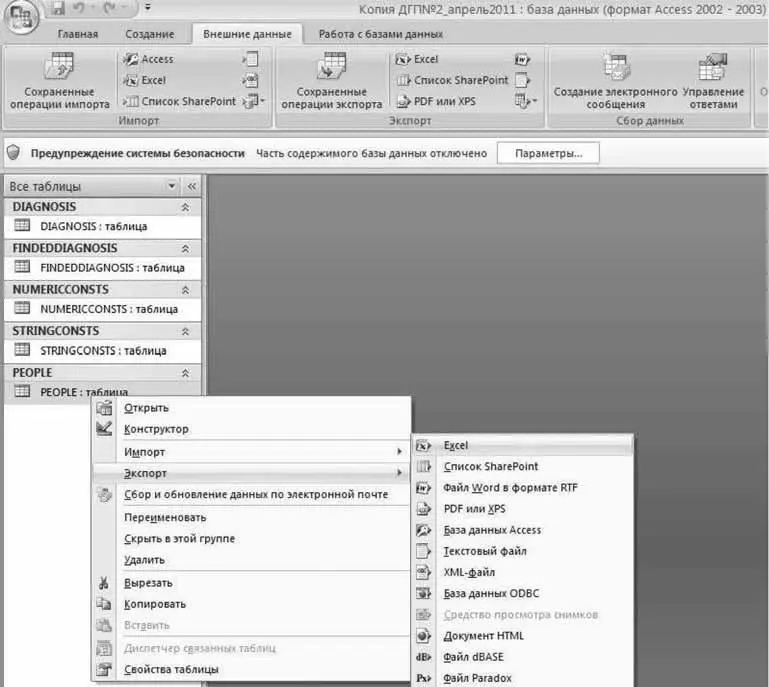Choose Файл Paradox export option
Screen dimensions: 769x687
[523, 678]
